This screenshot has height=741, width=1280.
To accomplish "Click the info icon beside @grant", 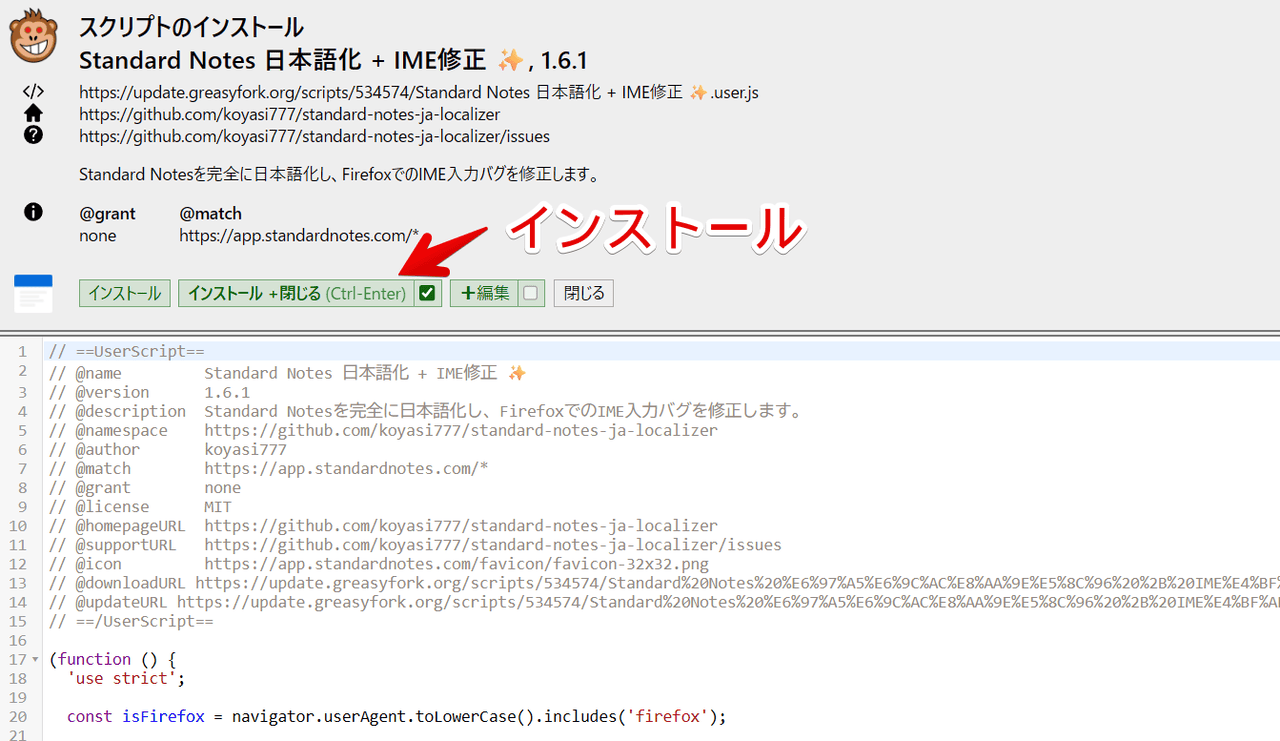I will (x=33, y=212).
